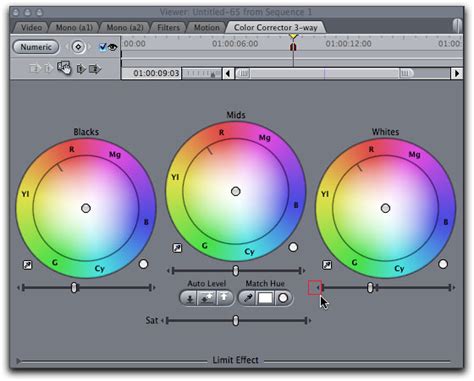
Task: Copy filter from second clip back
Action: click(x=35, y=69)
